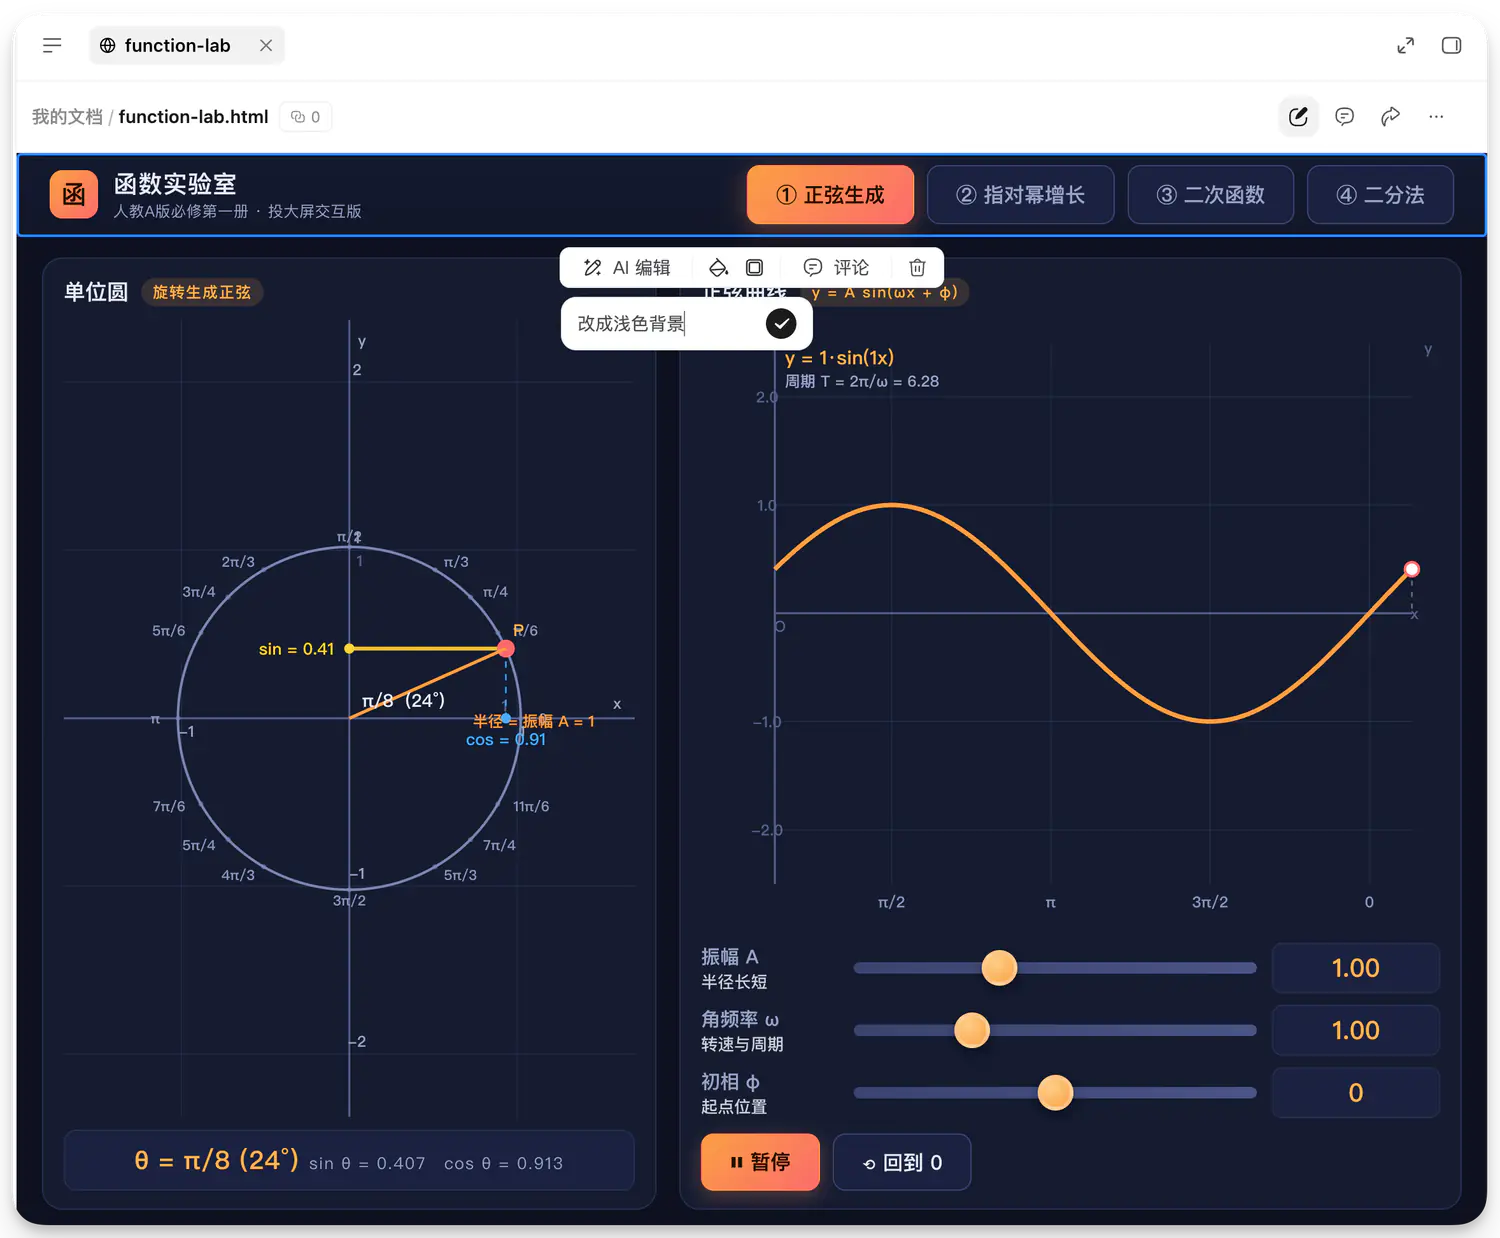Switch to ① 正弦生成 tab
Image resolution: width=1500 pixels, height=1238 pixels.
tap(830, 195)
